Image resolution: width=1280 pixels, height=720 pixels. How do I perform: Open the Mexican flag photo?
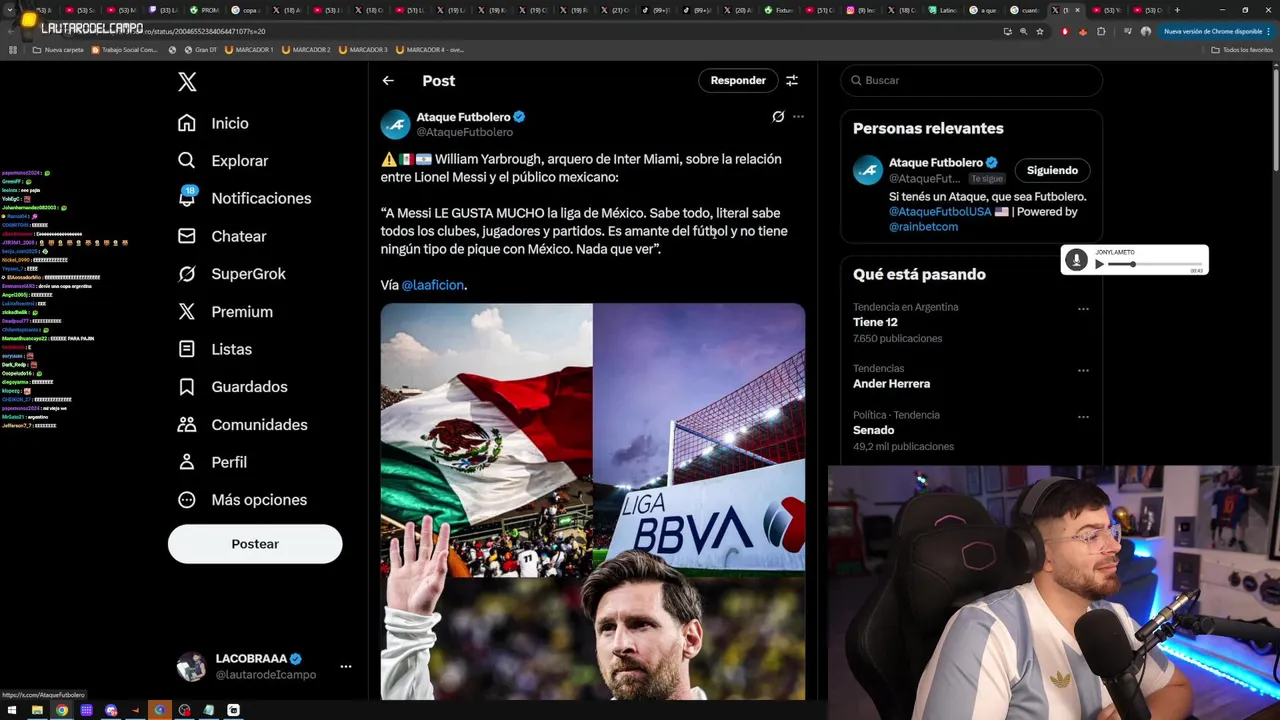[486, 440]
